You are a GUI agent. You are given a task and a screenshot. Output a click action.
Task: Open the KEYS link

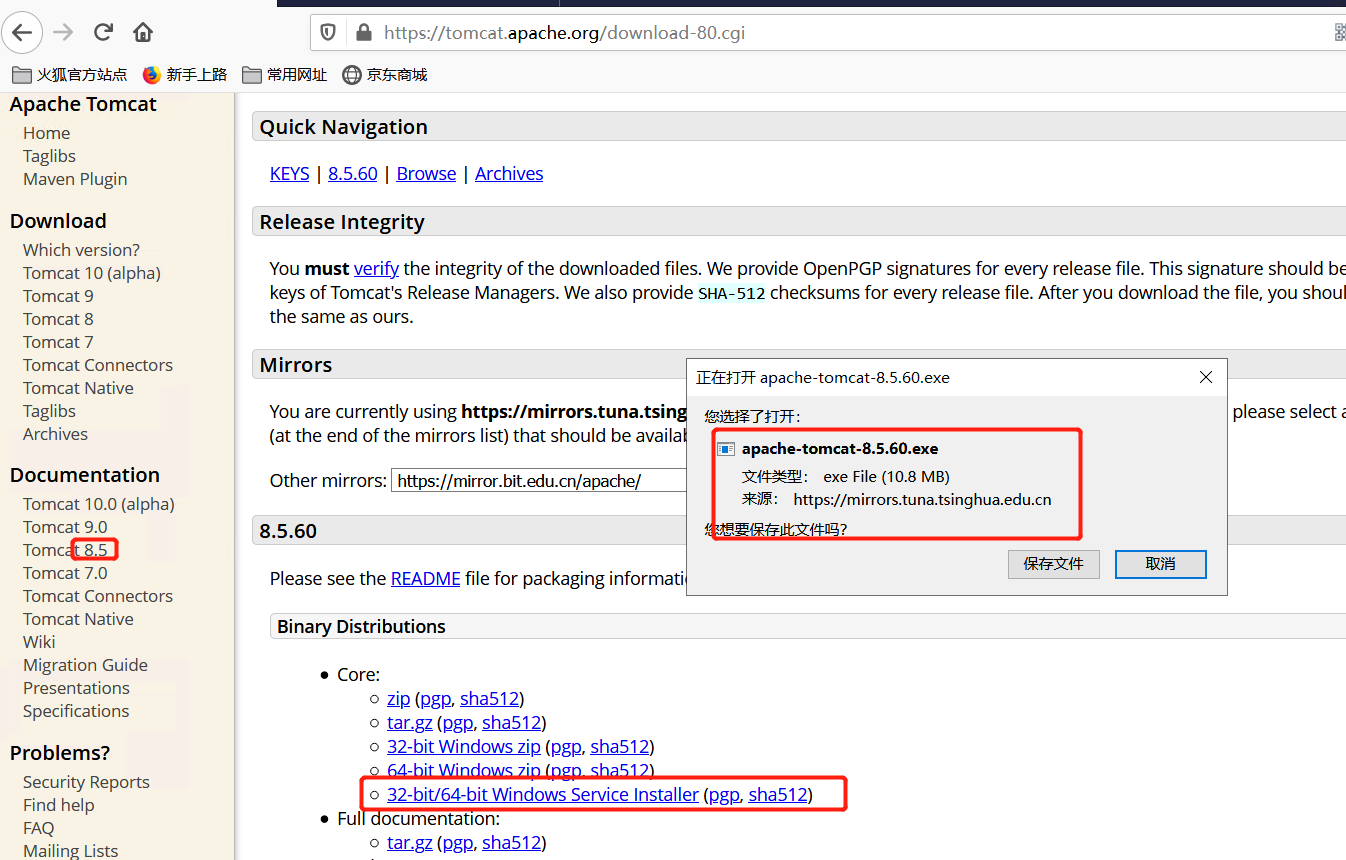coord(289,174)
